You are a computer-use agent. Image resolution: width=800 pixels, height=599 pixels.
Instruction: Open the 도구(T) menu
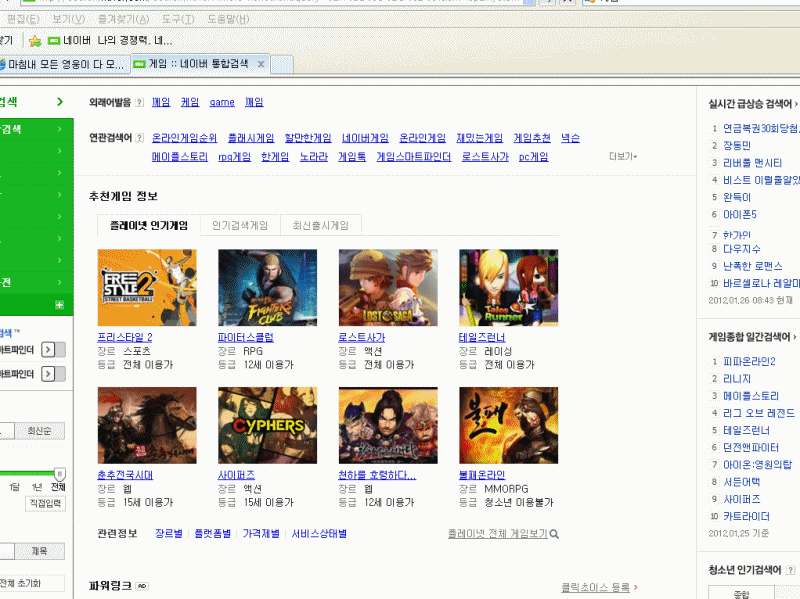click(x=178, y=19)
